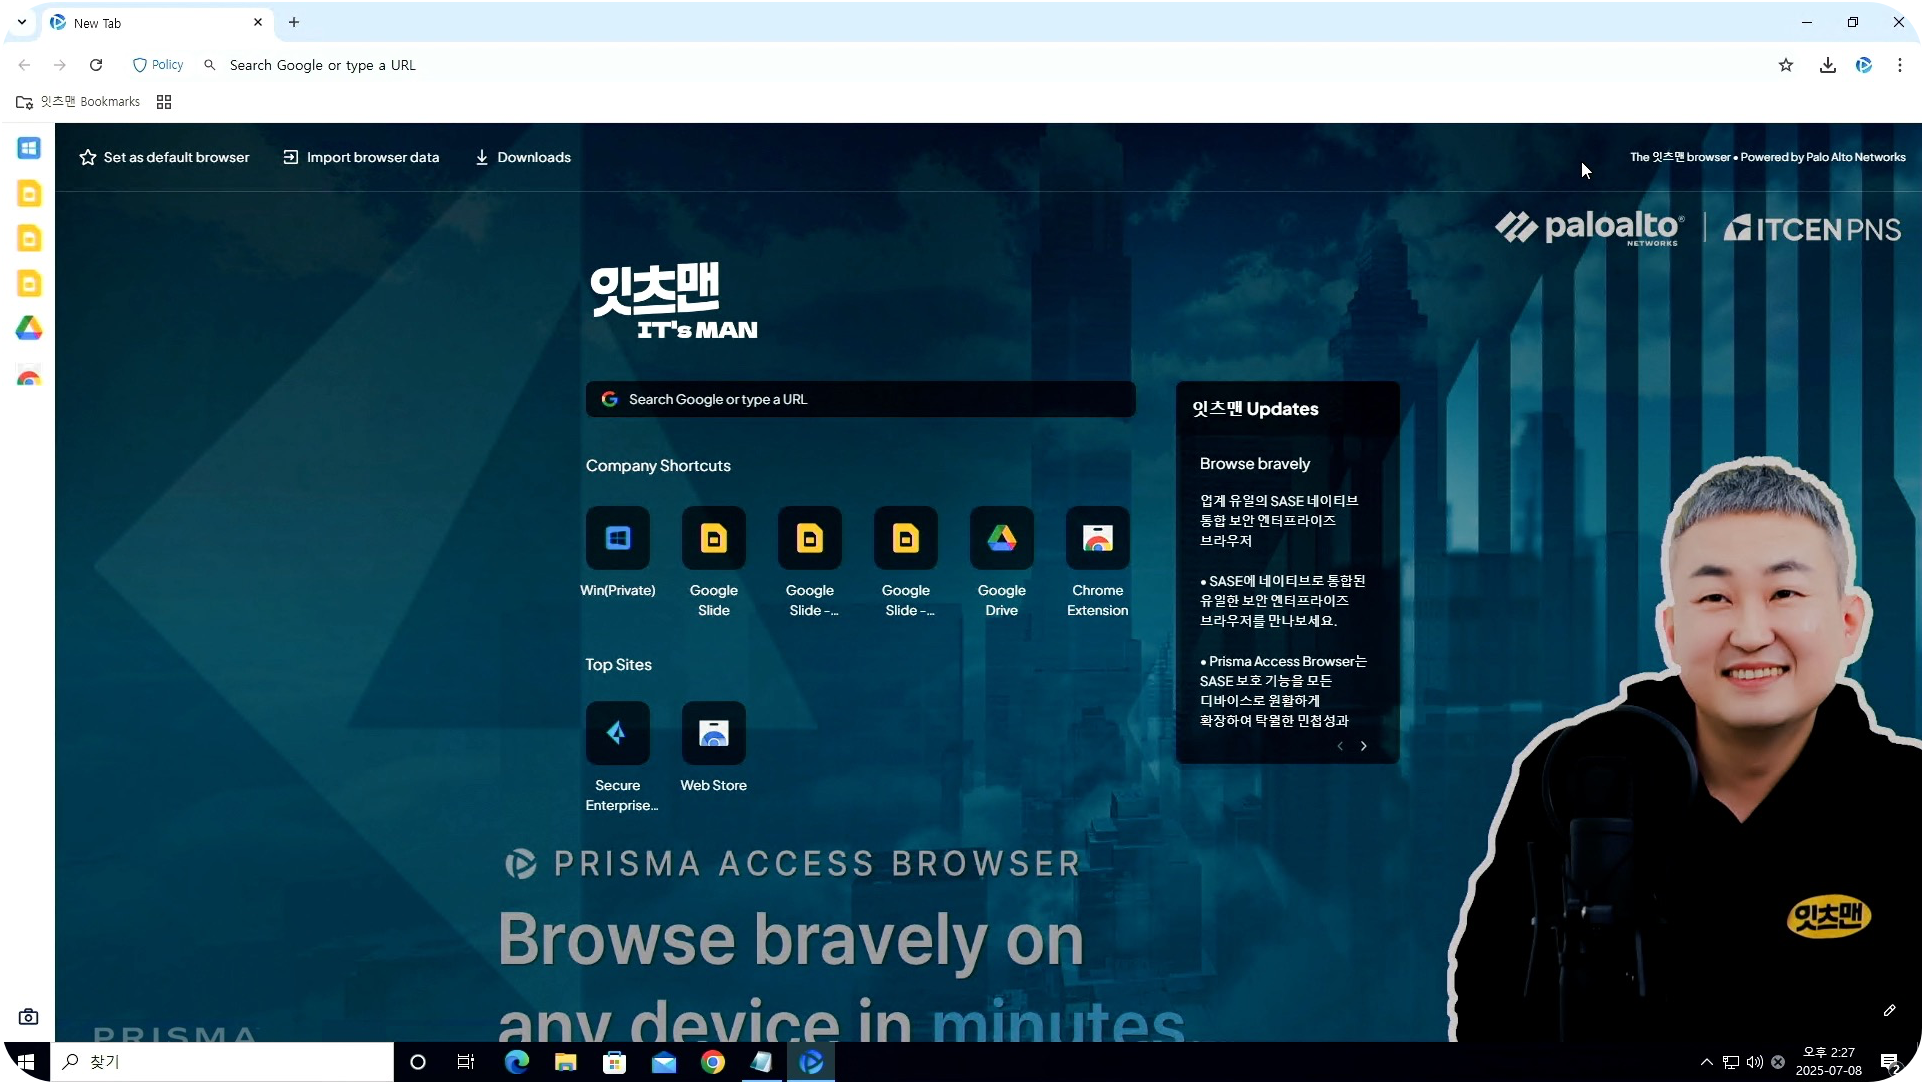
Task: Click Set as default browser
Action: tap(165, 158)
